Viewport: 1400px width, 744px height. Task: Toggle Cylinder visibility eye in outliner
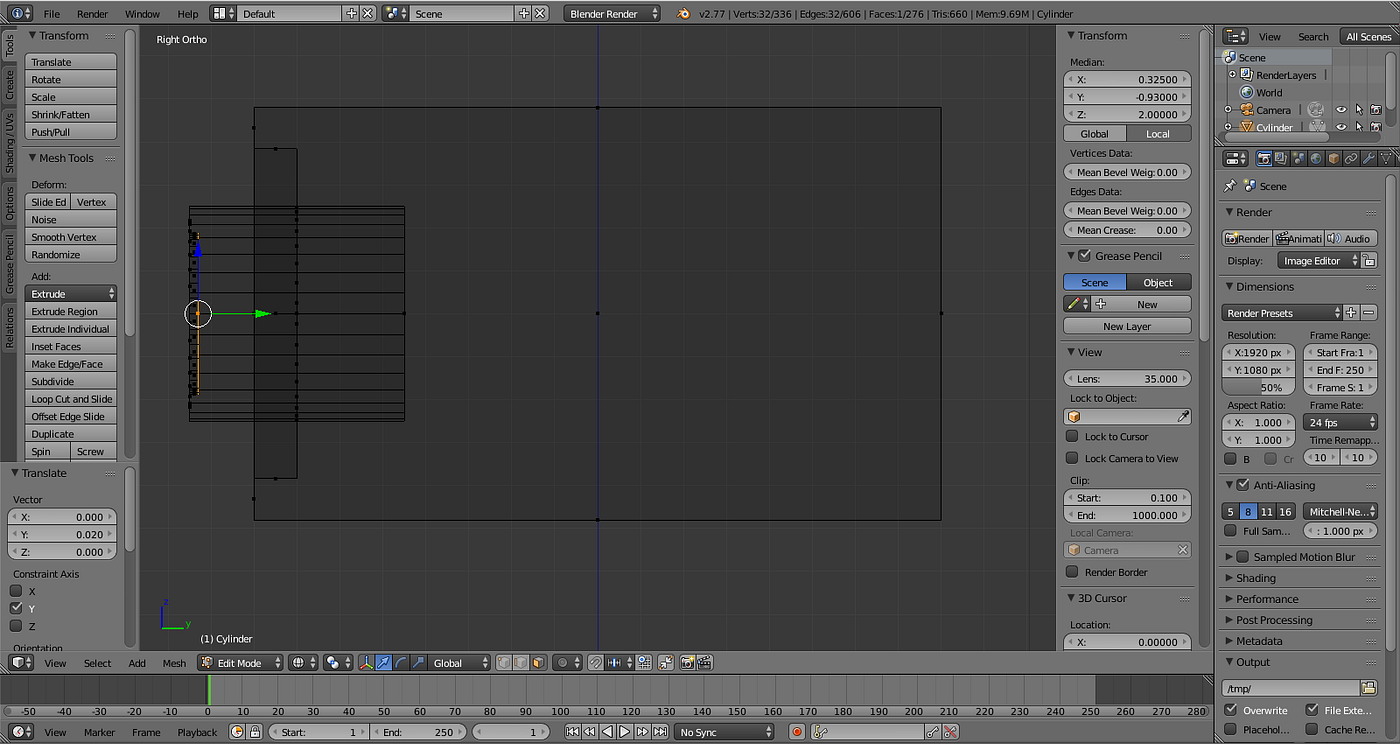1341,127
